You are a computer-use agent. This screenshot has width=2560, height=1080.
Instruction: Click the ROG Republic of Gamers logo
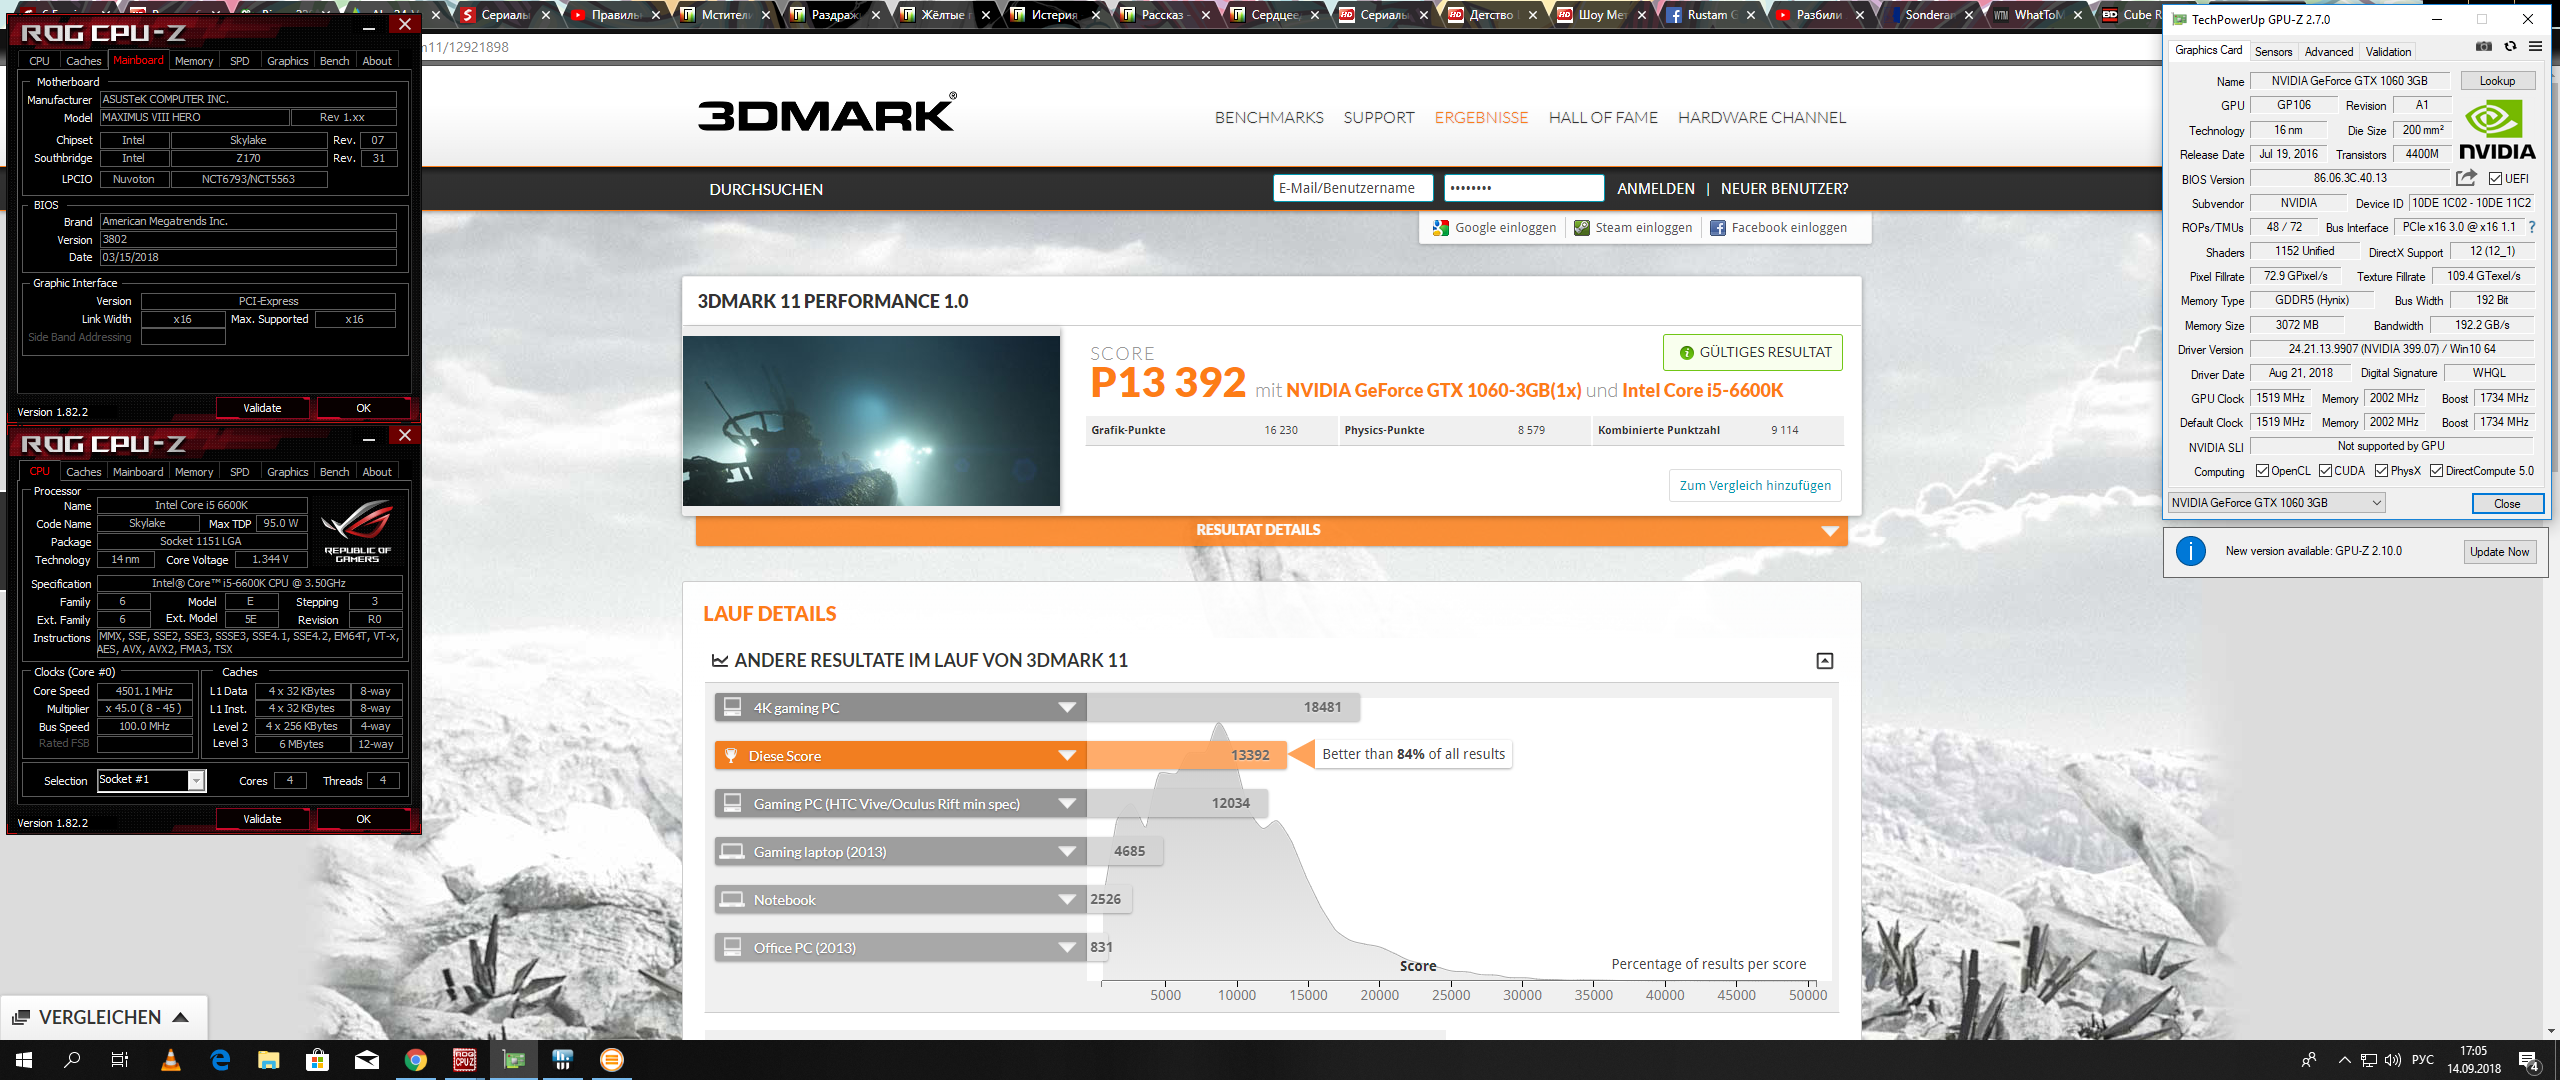click(357, 530)
